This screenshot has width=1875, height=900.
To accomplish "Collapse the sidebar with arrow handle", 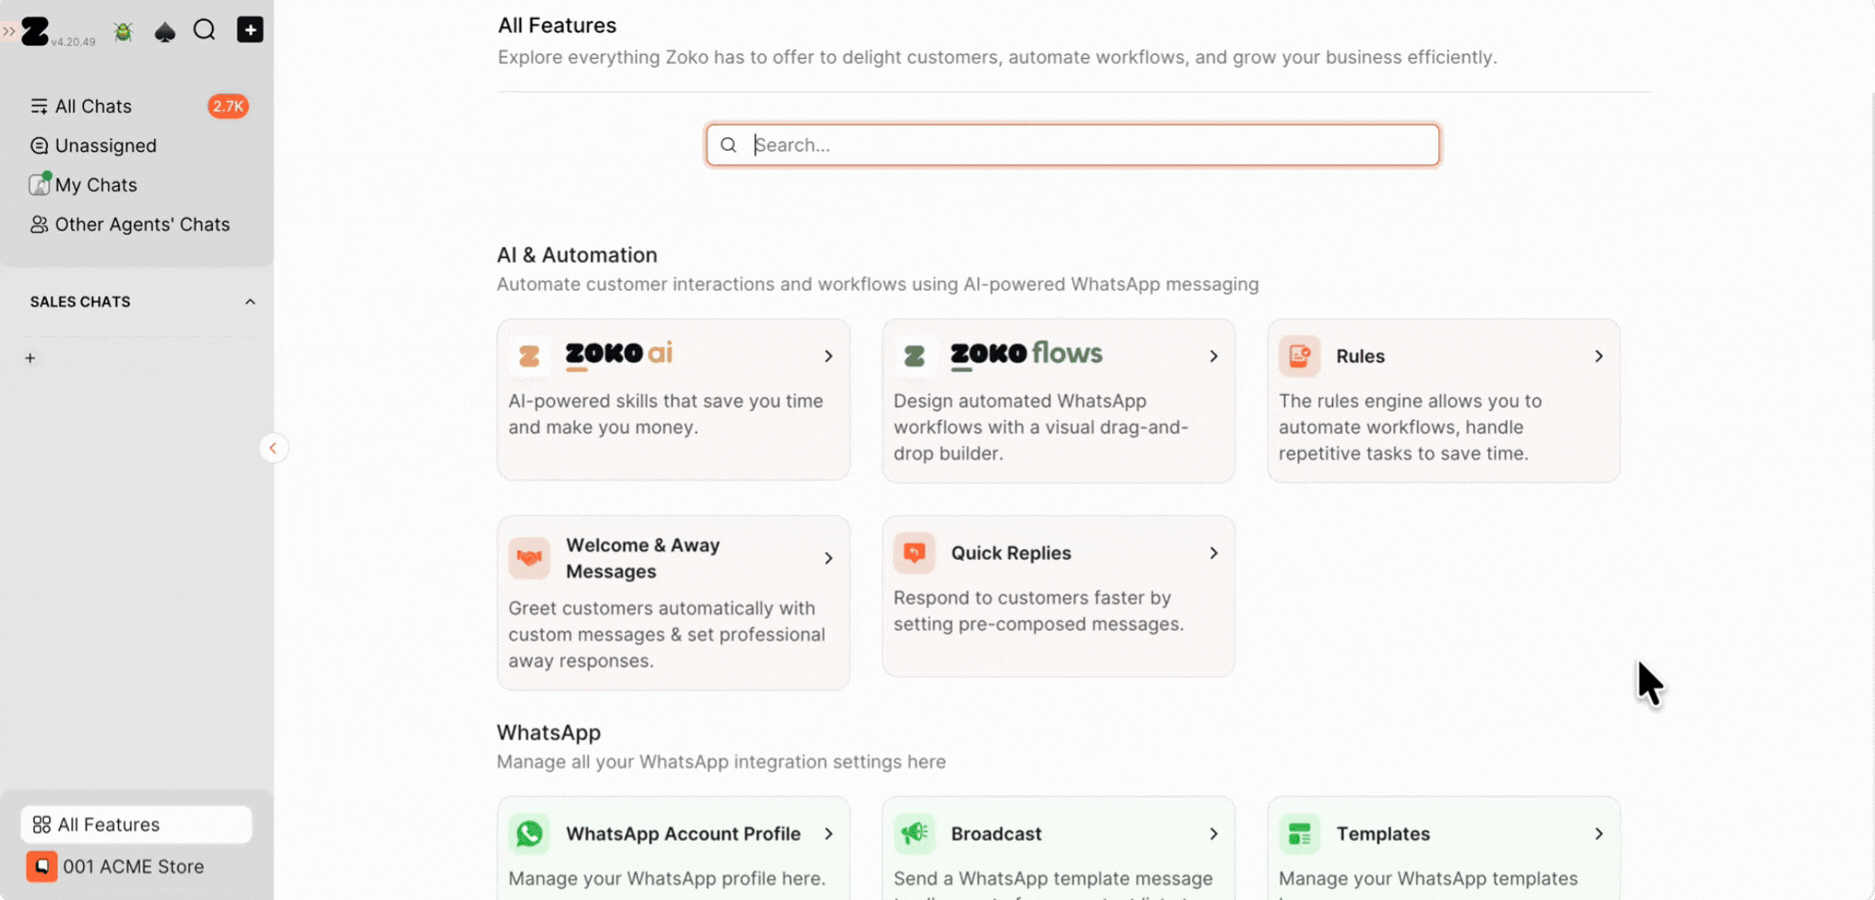I will tap(273, 448).
